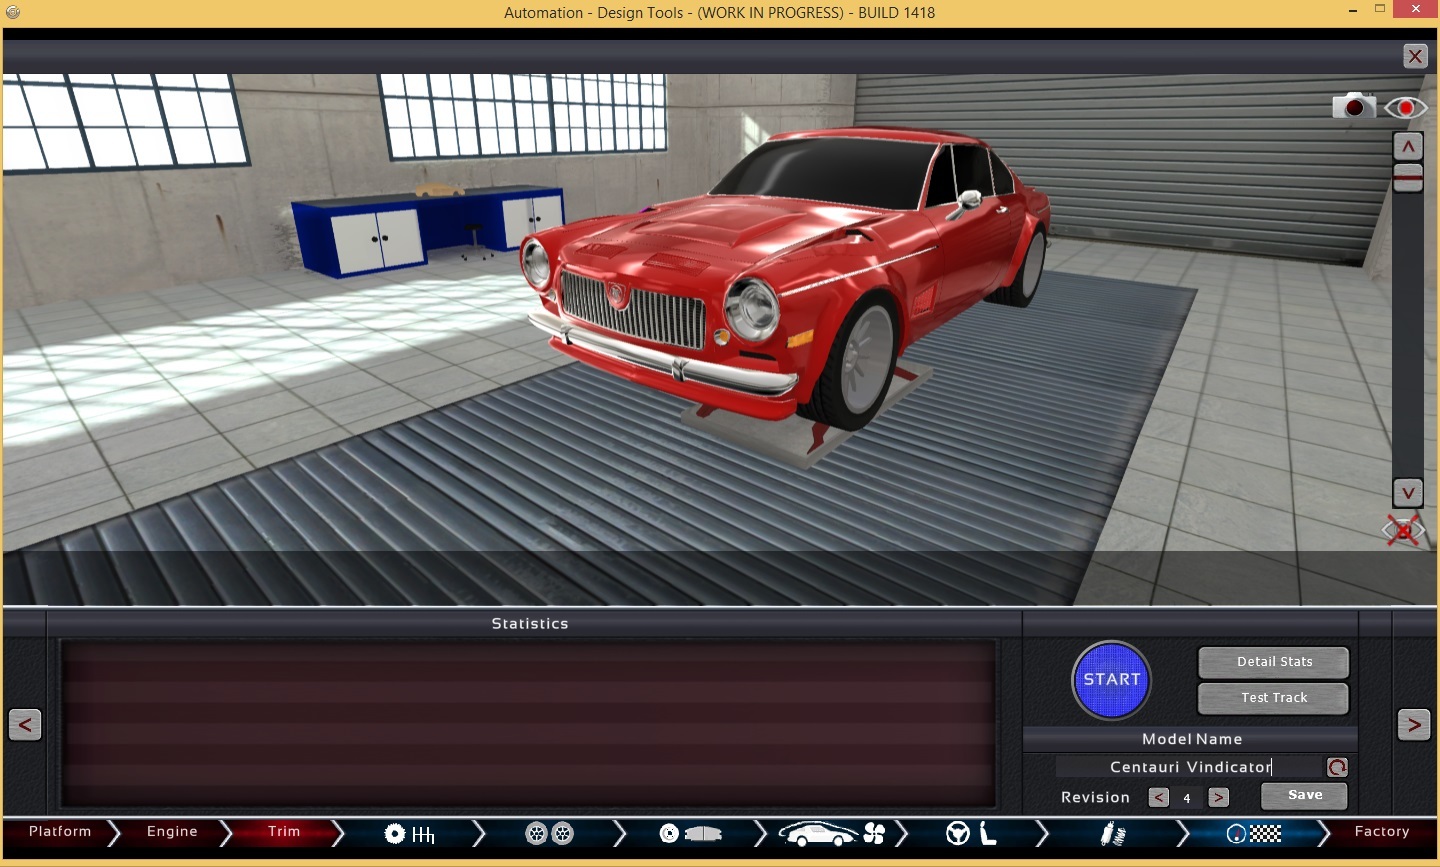This screenshot has height=867, width=1440.
Task: Open the interior tab with steering wheel icon
Action: [x=971, y=833]
